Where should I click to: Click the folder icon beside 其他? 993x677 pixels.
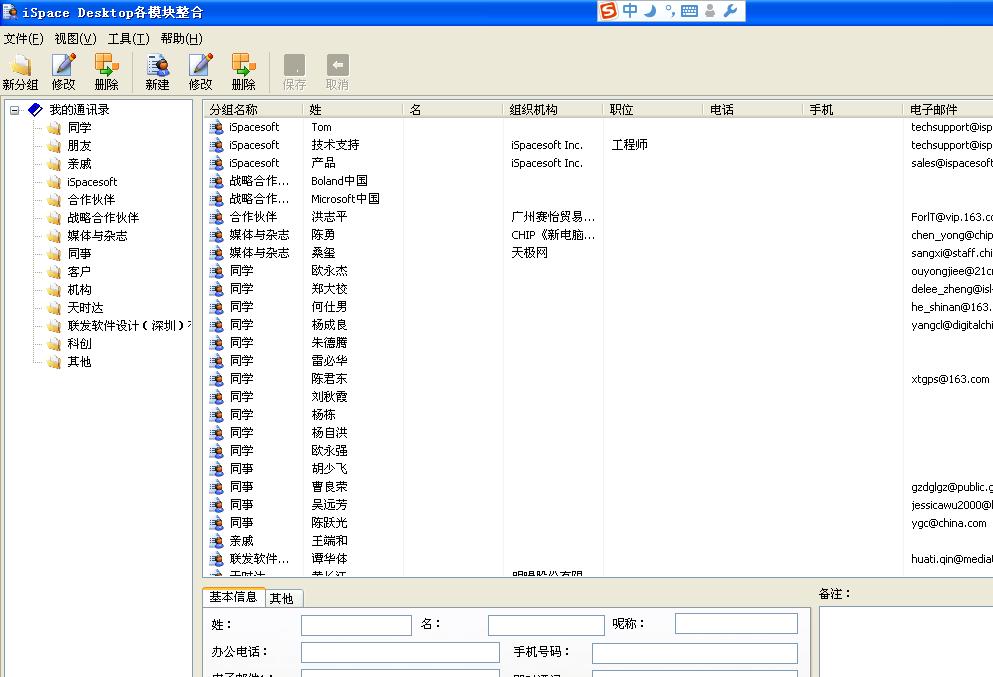coord(54,362)
